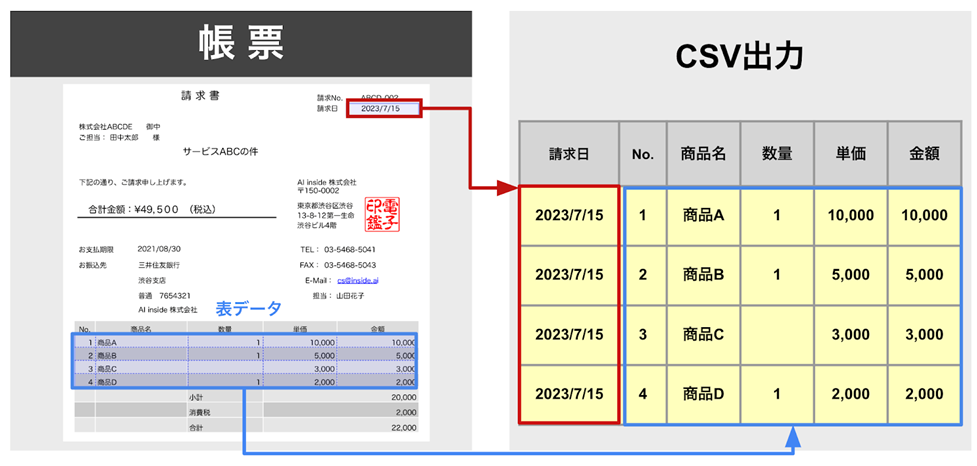
Task: Select the 商品D cell in CSV output
Action: coord(703,394)
